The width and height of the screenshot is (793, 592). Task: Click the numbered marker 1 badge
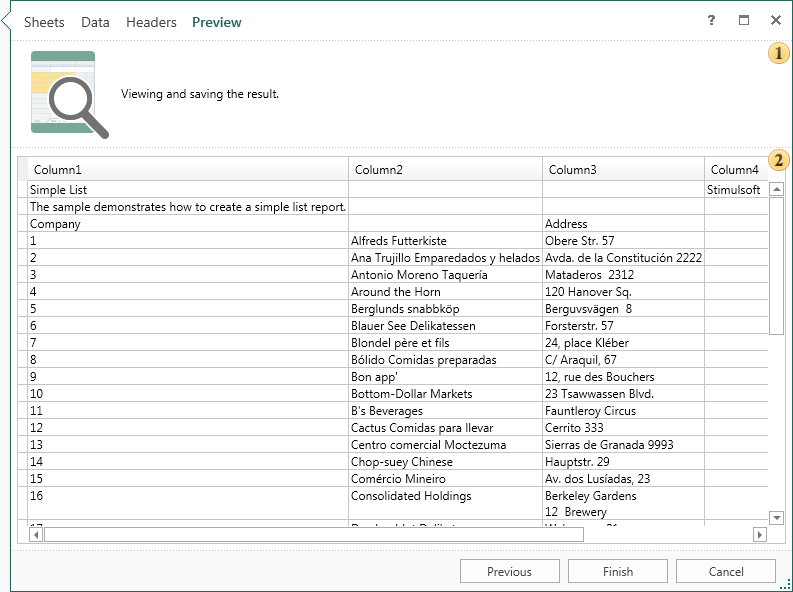coord(778,53)
